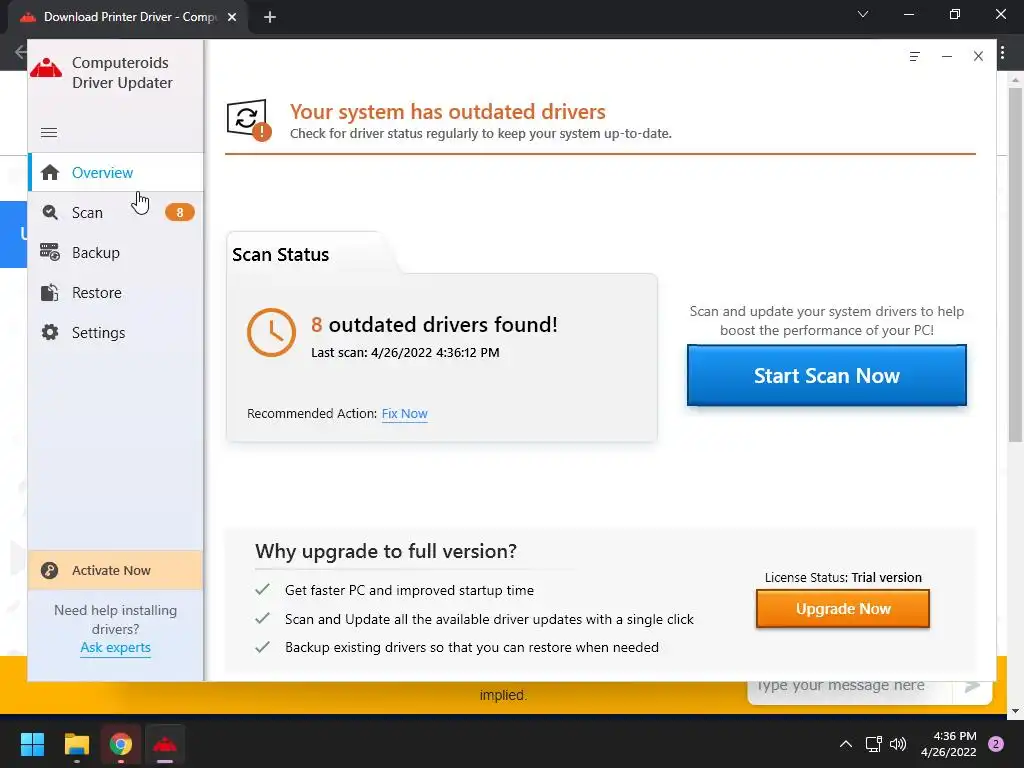Click the Computeroids red logo in the sidebar

46,68
